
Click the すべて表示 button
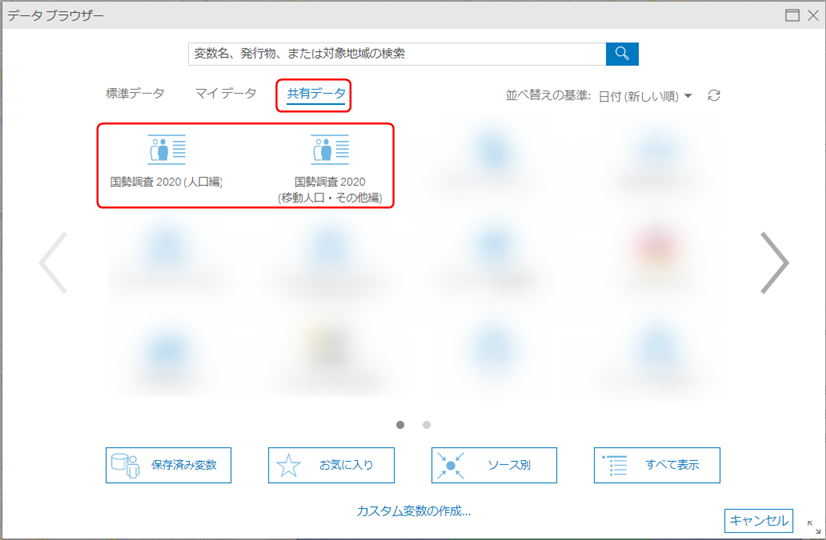click(657, 465)
